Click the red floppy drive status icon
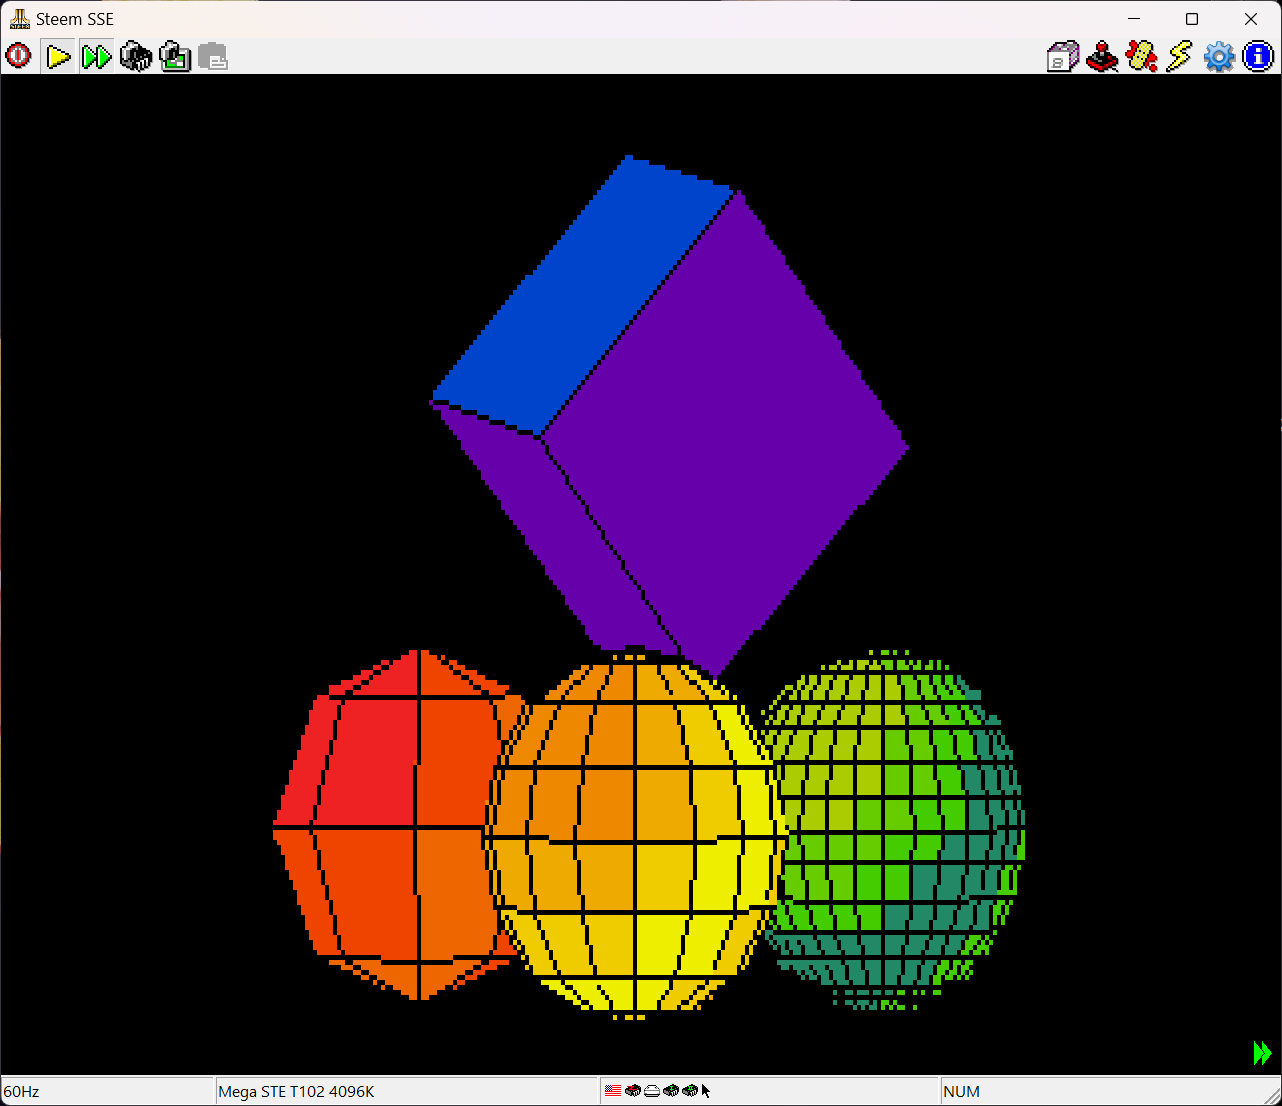 point(632,1090)
